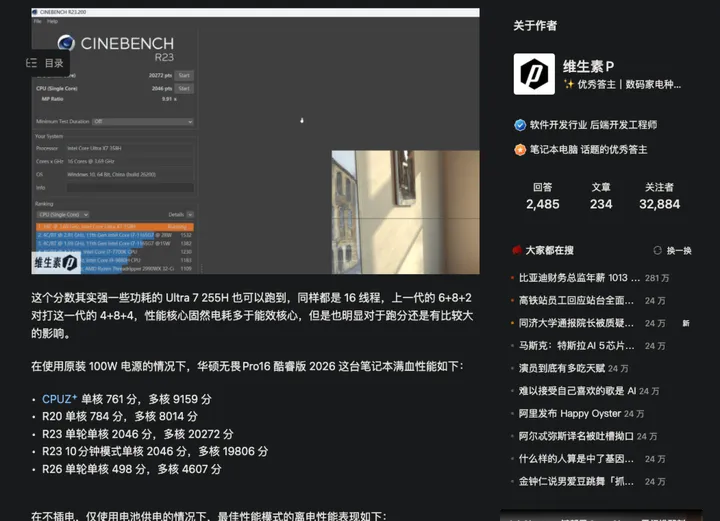Image resolution: width=720 pixels, height=521 pixels.
Task: Click line R20 单核 784 分
Action: (120, 416)
